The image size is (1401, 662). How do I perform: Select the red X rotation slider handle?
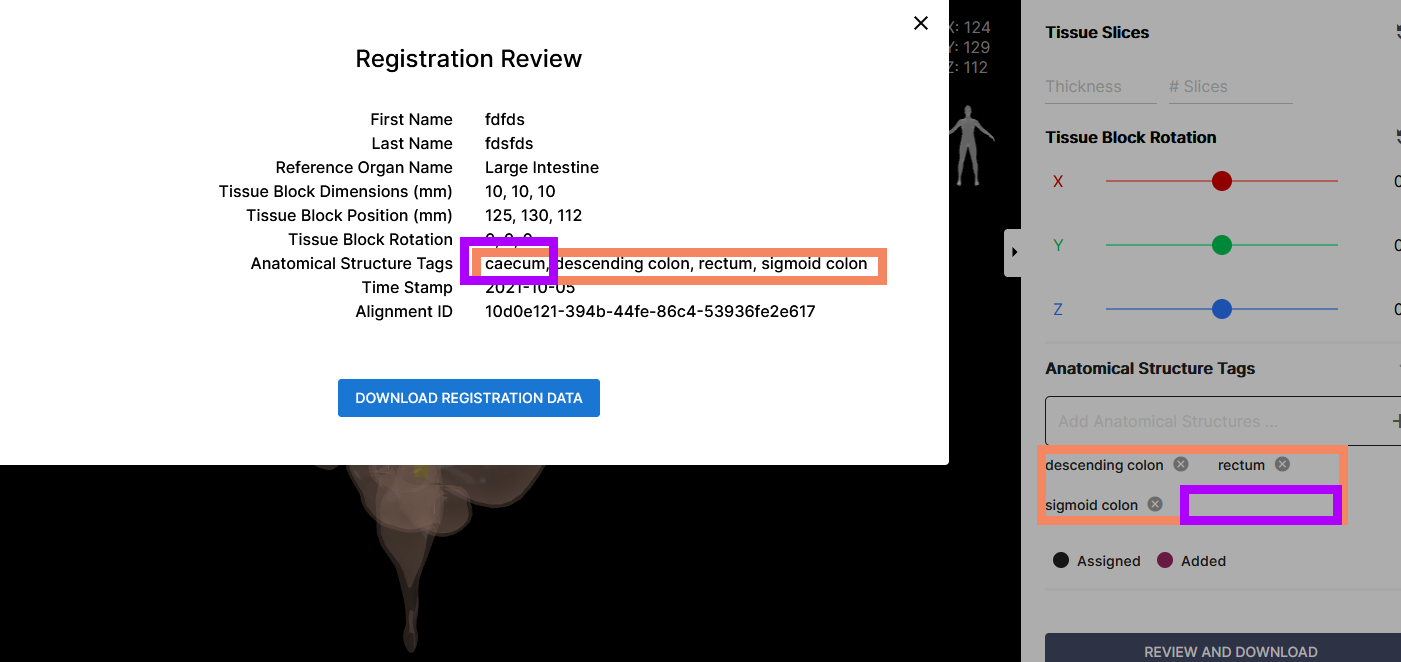1221,181
